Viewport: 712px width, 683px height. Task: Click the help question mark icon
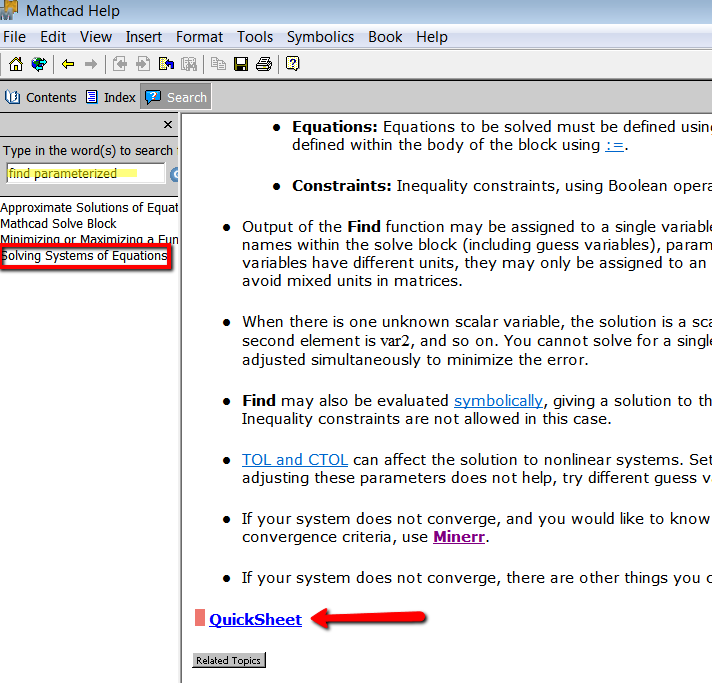coord(293,64)
